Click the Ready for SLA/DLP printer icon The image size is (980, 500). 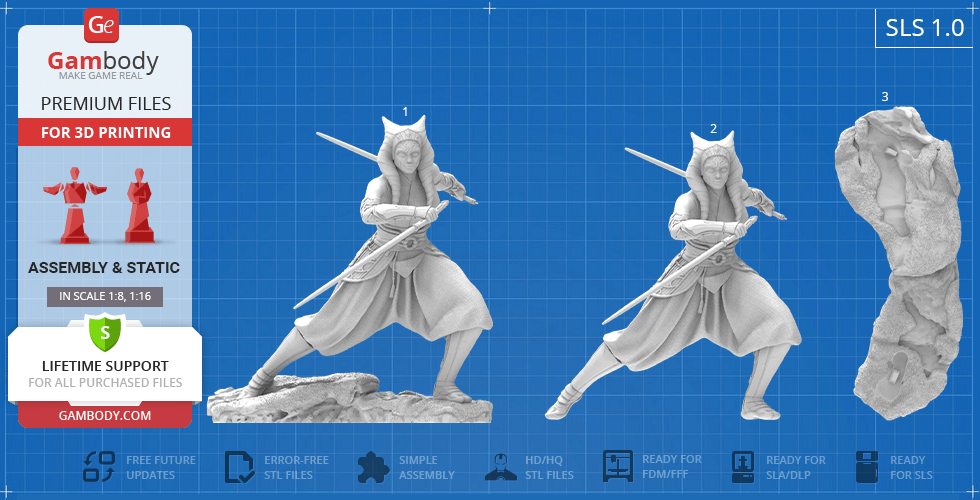click(x=742, y=467)
